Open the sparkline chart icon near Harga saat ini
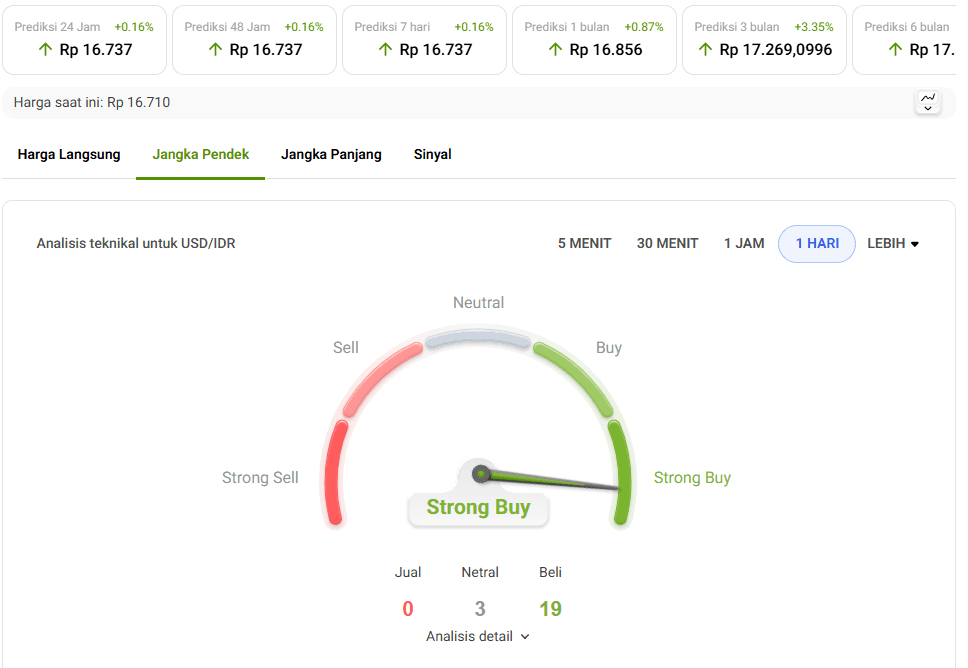This screenshot has height=668, width=968. 928,96
